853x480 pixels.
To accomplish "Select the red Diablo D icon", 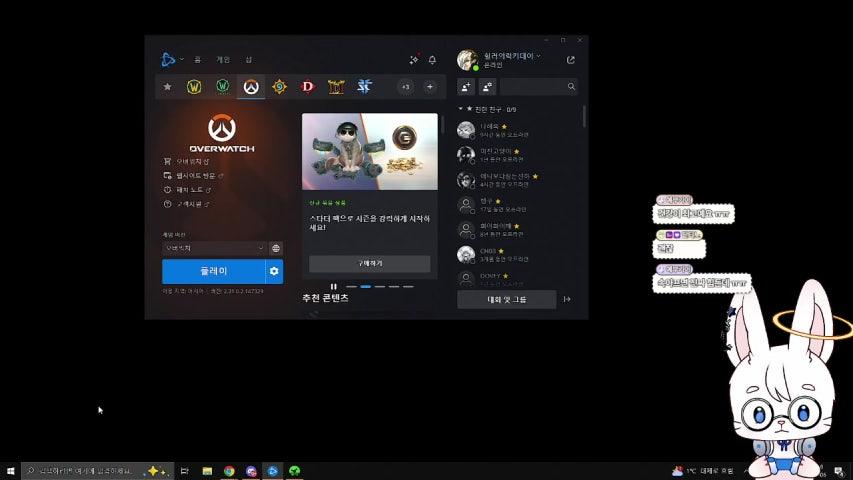I will (x=307, y=87).
